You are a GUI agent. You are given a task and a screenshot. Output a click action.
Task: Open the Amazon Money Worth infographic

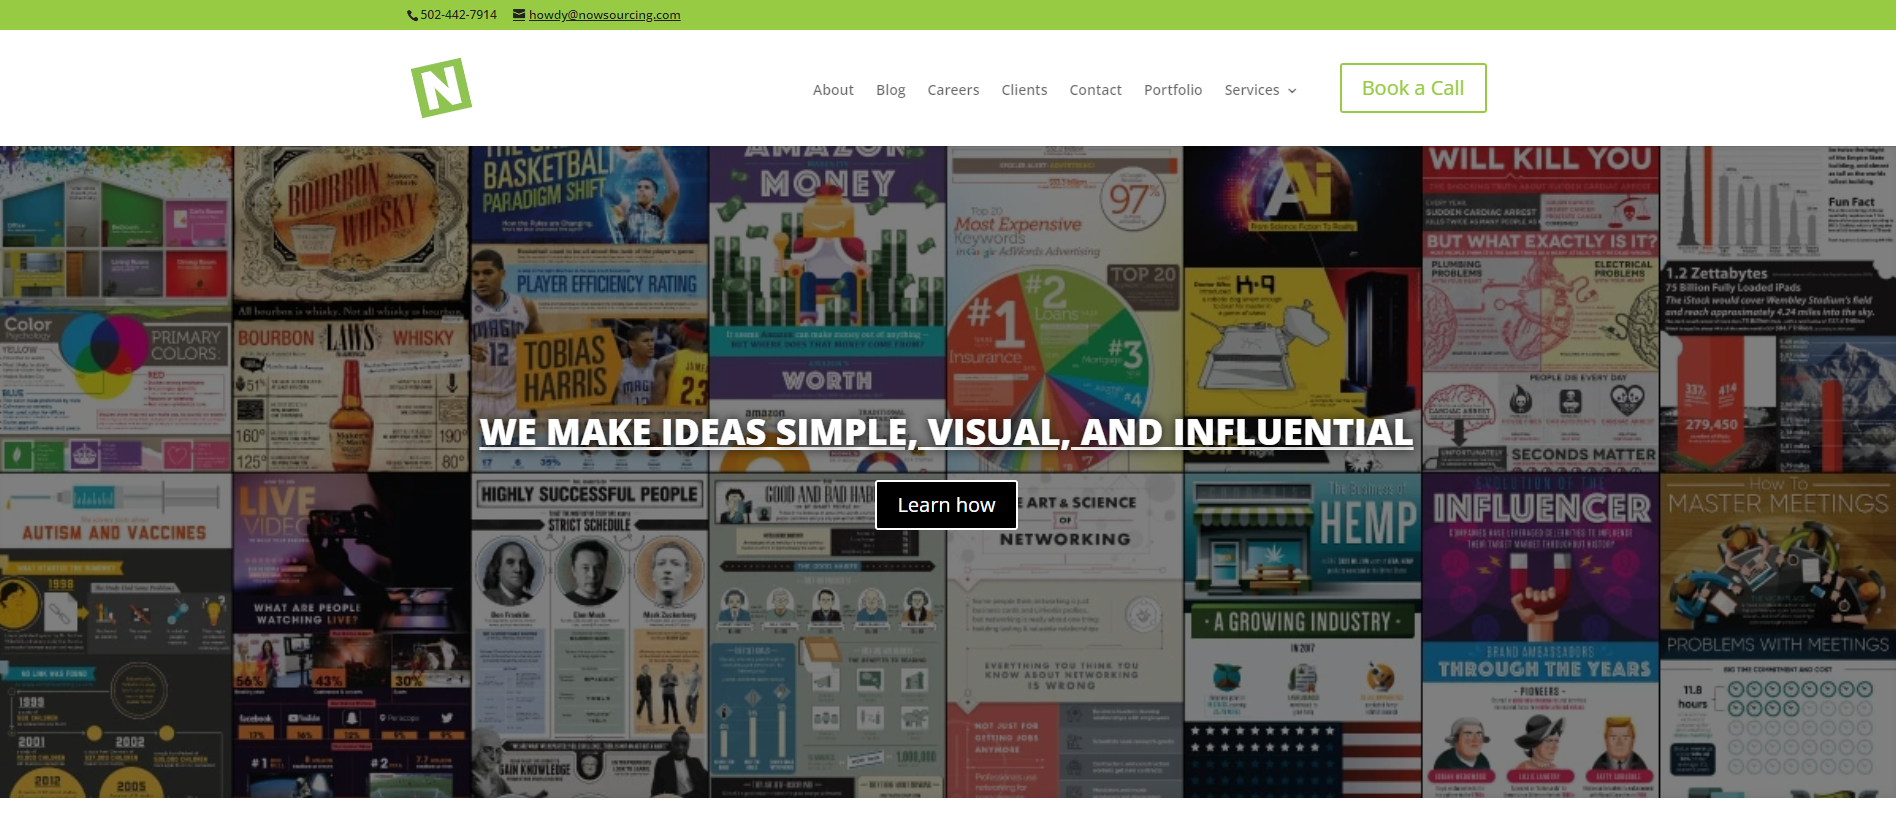click(x=828, y=309)
